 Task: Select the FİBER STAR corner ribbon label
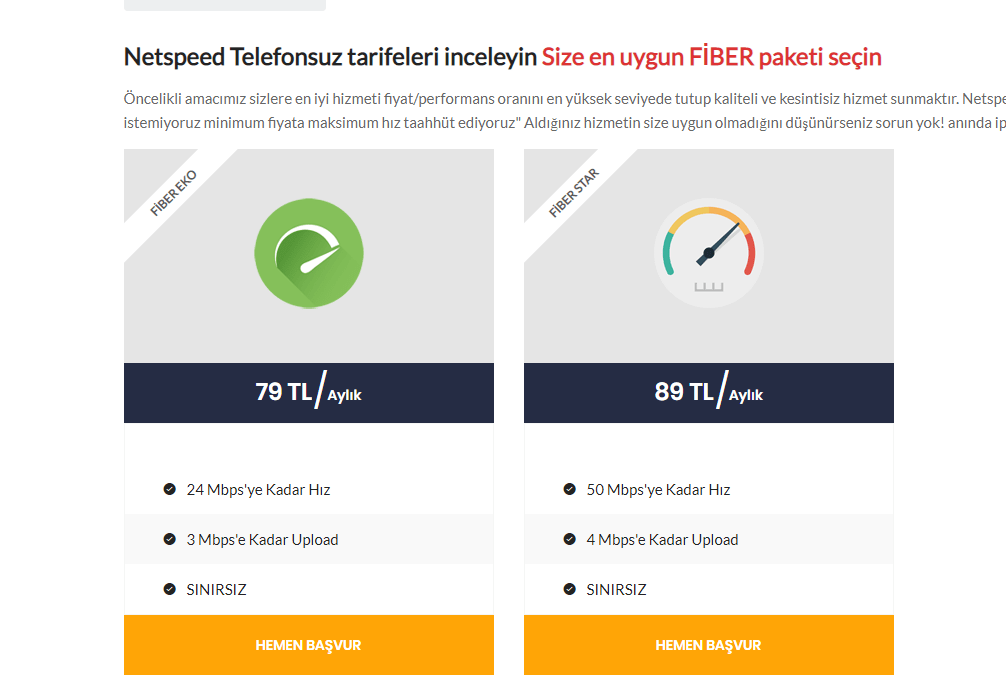pyautogui.click(x=574, y=192)
